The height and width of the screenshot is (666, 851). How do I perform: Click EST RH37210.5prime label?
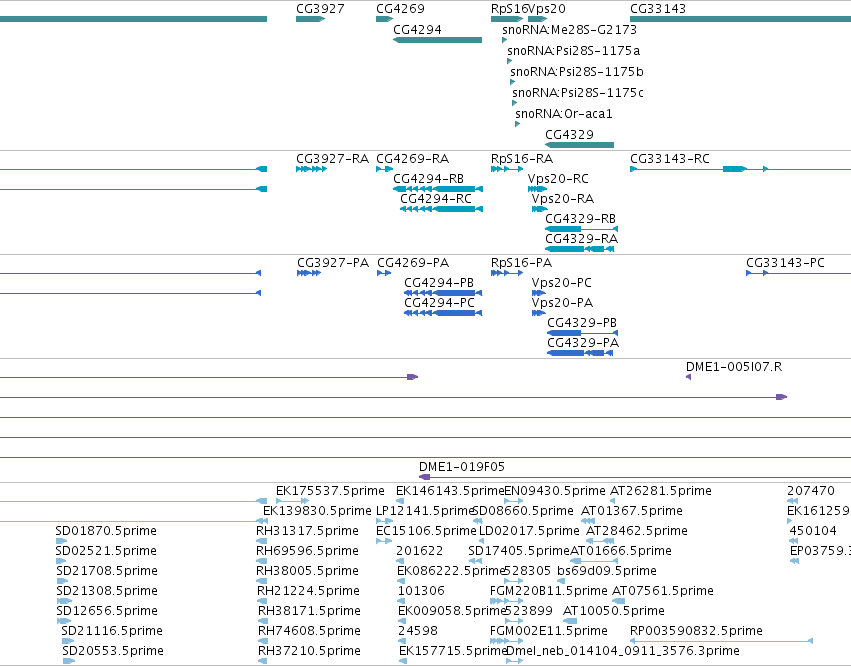309,651
